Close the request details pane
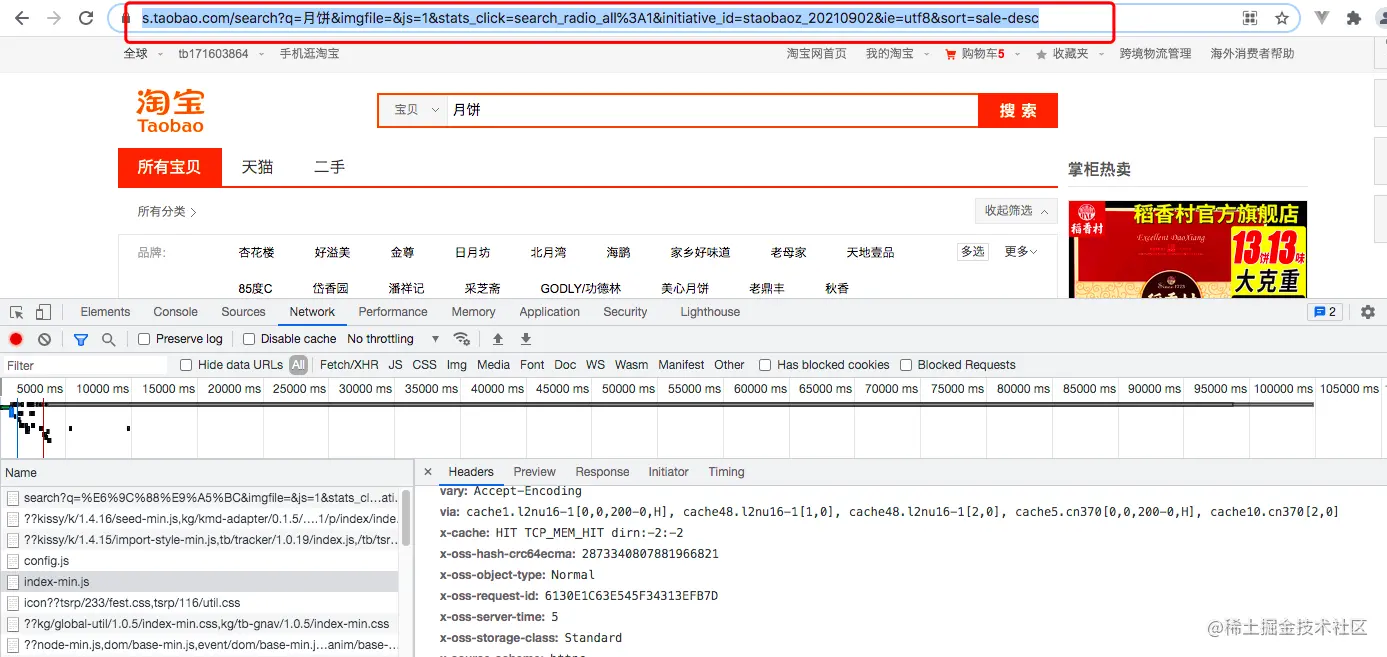 coord(428,472)
